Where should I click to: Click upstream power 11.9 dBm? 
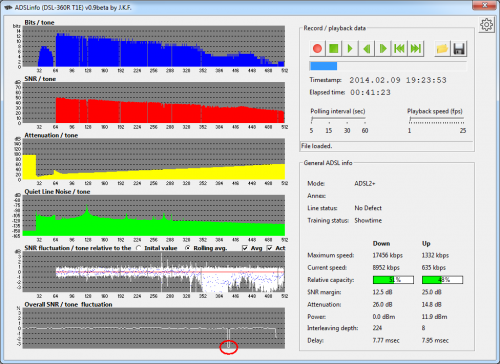pos(435,317)
